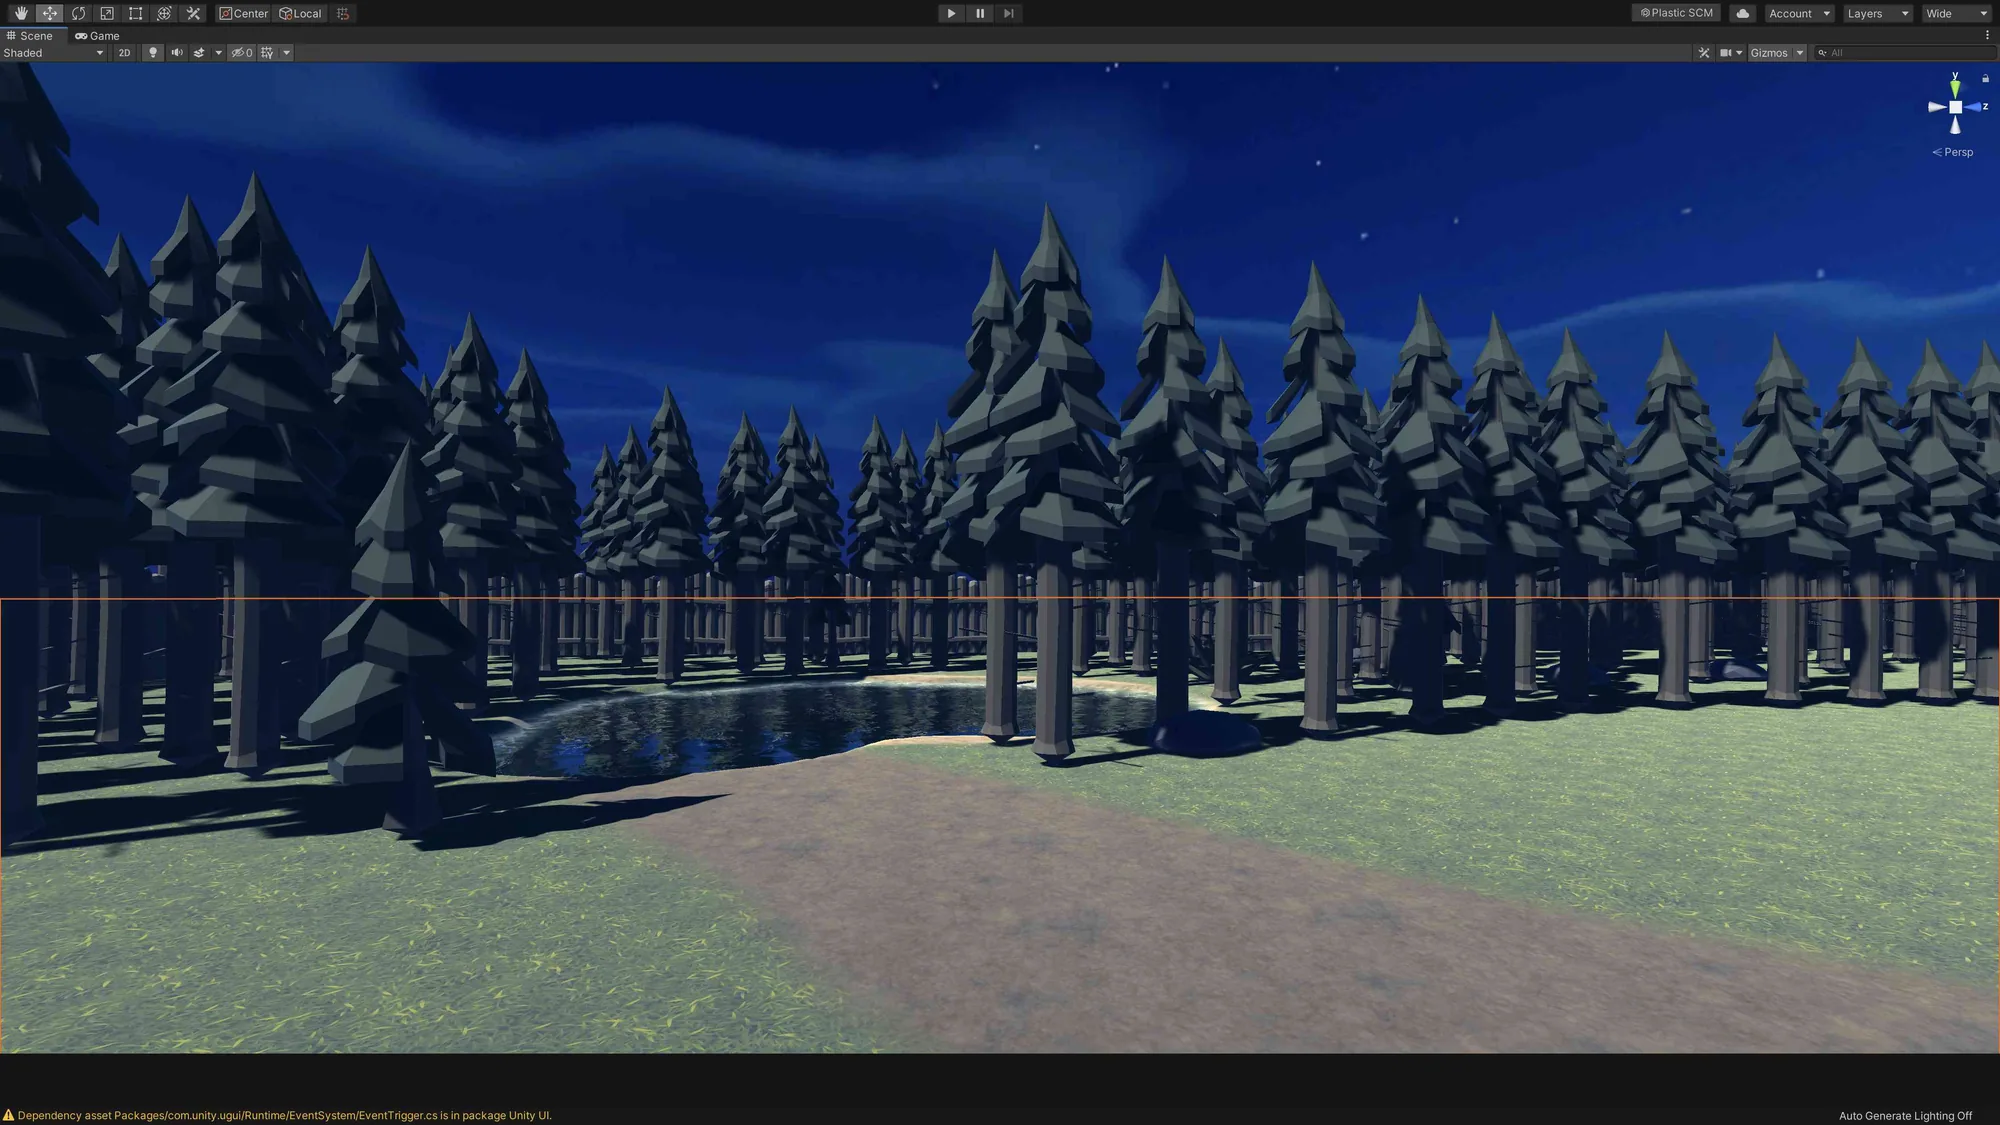Viewport: 2000px width, 1125px height.
Task: Click the cloud services icon
Action: 1743,13
